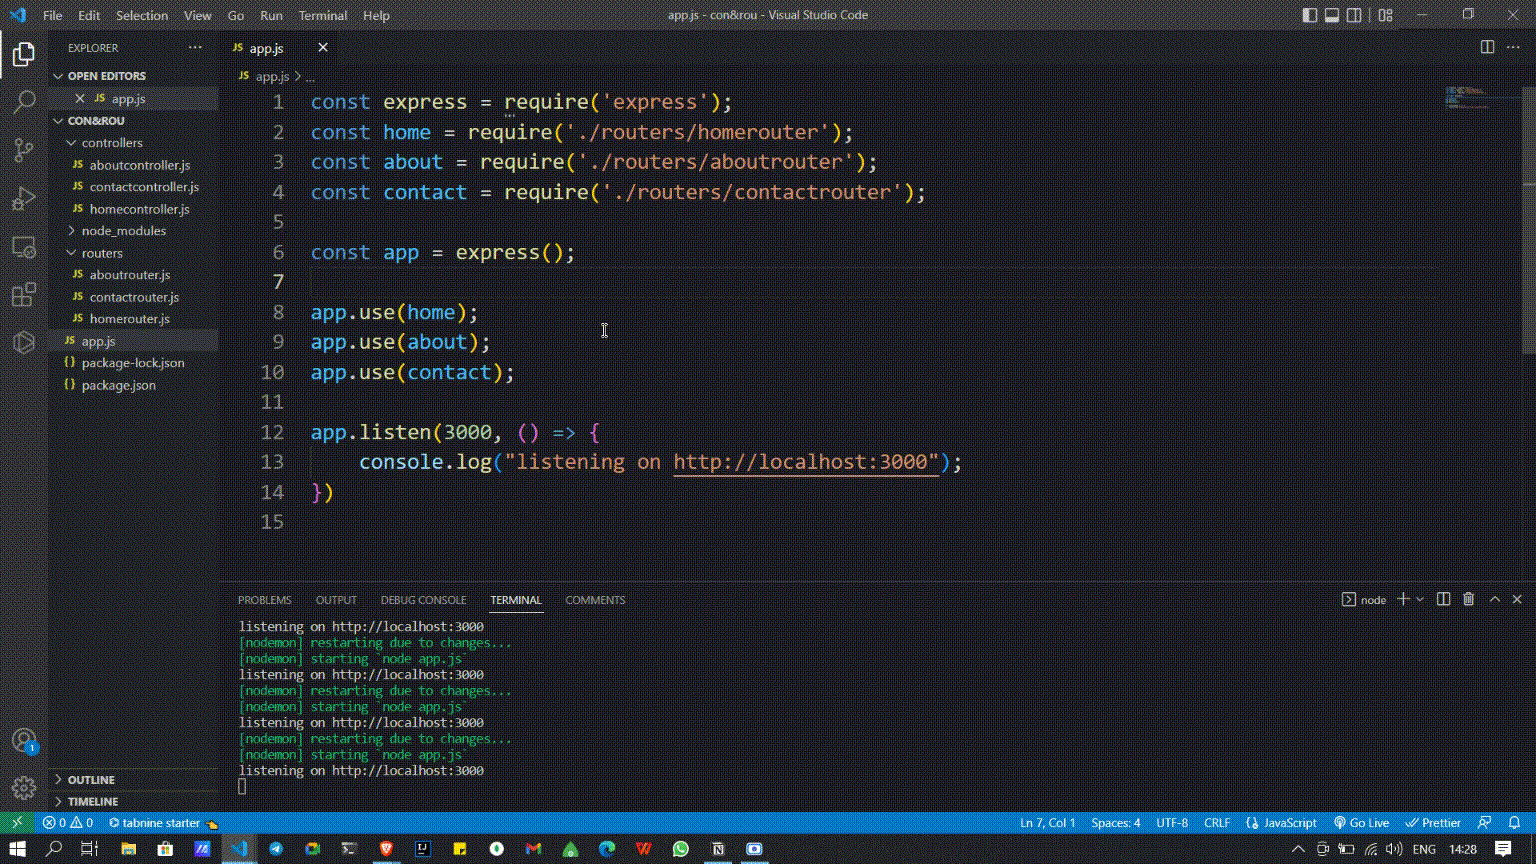This screenshot has width=1536, height=864.
Task: Open the Source Control view
Action: 24,150
